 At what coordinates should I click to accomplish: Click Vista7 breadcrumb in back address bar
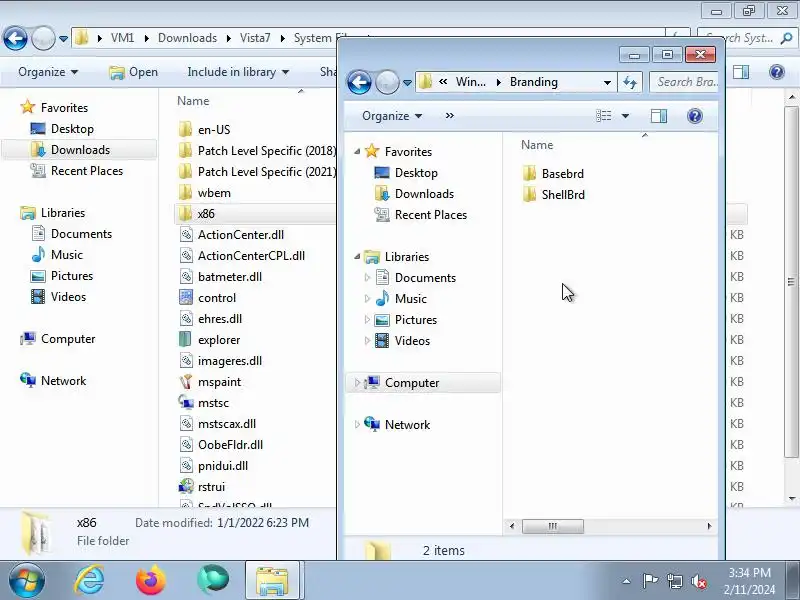coord(255,38)
